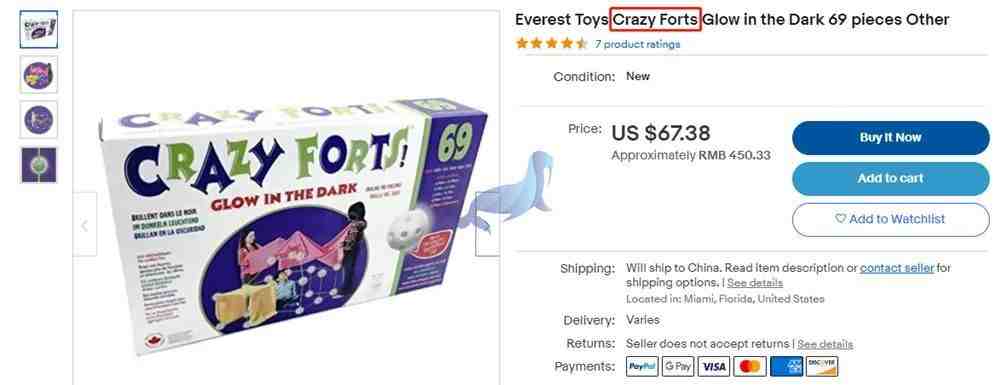This screenshot has height=385, width=1000.
Task: Click the Google Pay payment icon
Action: tap(677, 367)
